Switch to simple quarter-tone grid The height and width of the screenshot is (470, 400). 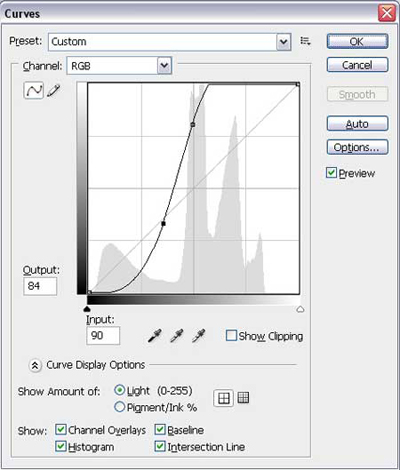pos(223,398)
